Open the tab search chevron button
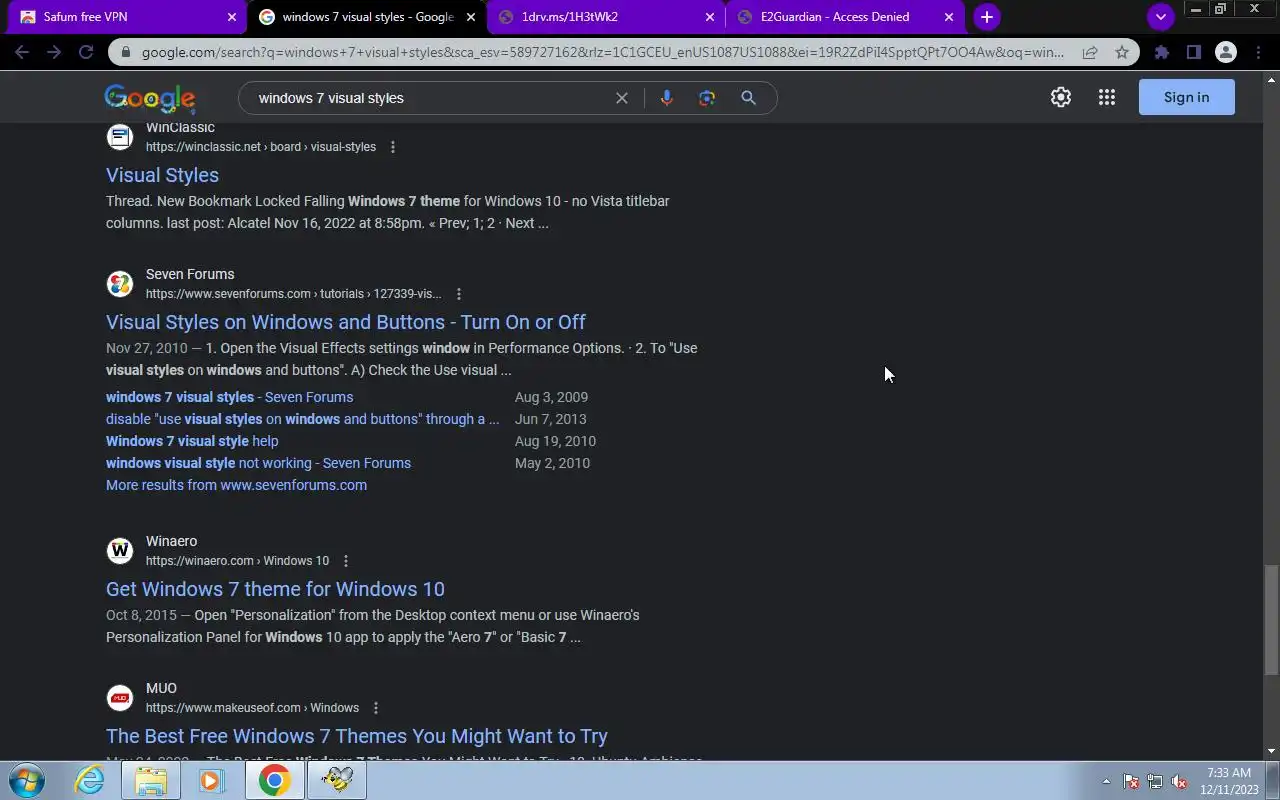Image resolution: width=1280 pixels, height=800 pixels. tap(1160, 17)
